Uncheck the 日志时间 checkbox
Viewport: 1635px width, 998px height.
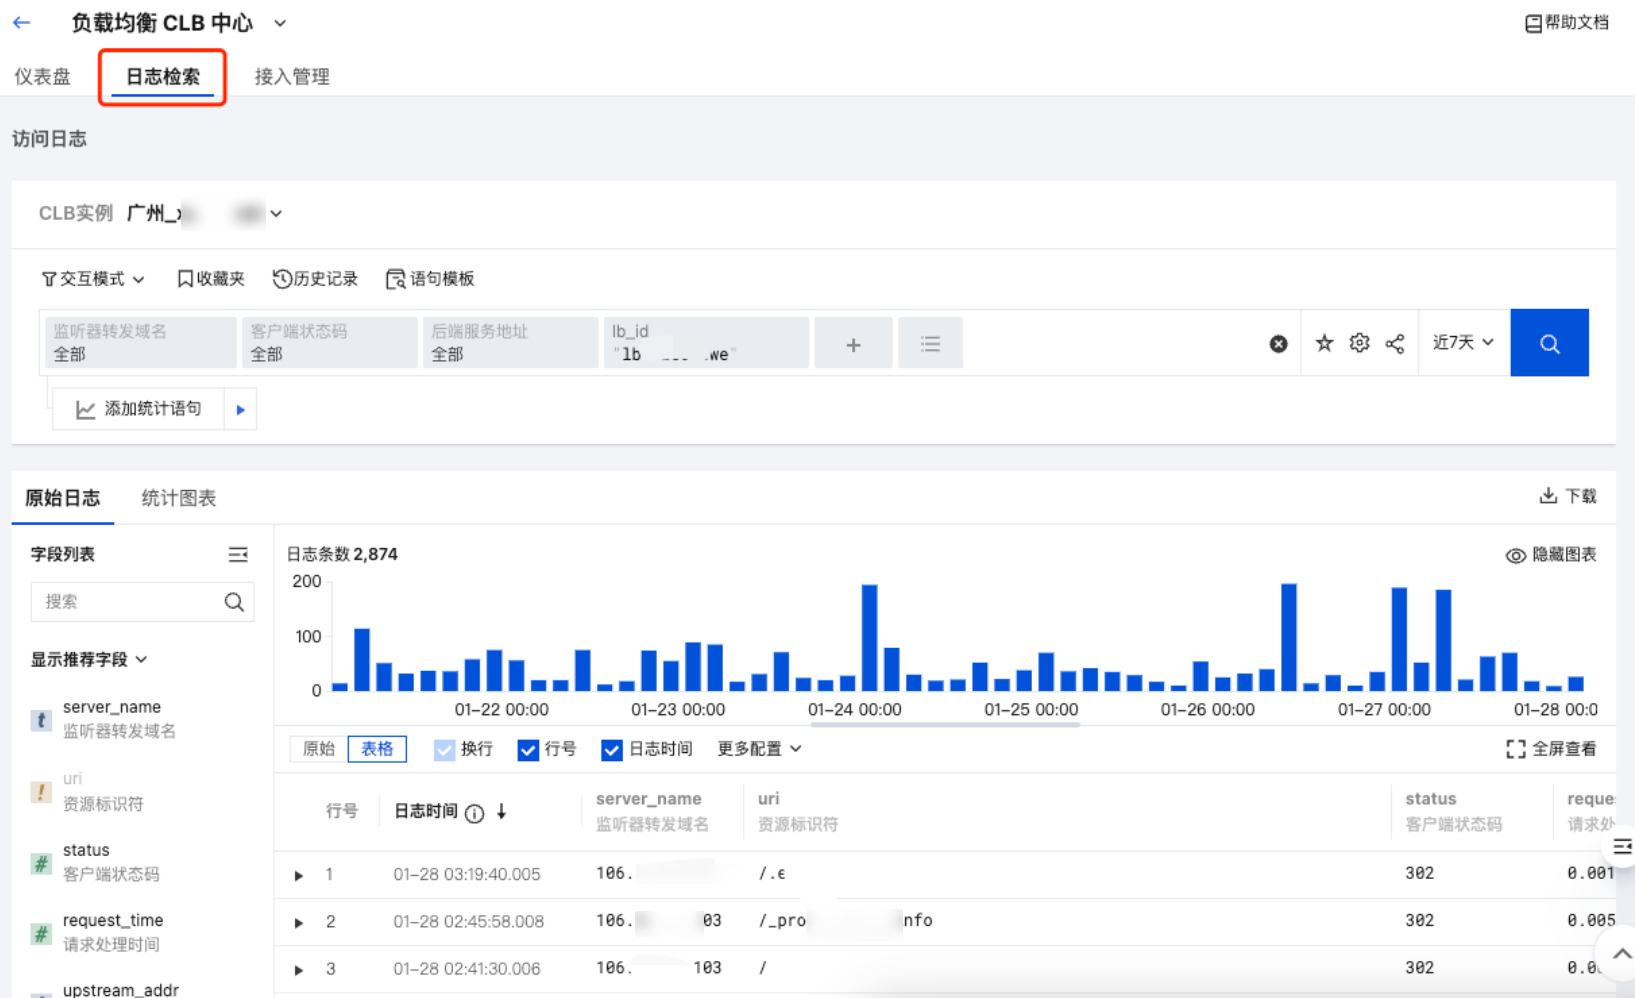[611, 749]
